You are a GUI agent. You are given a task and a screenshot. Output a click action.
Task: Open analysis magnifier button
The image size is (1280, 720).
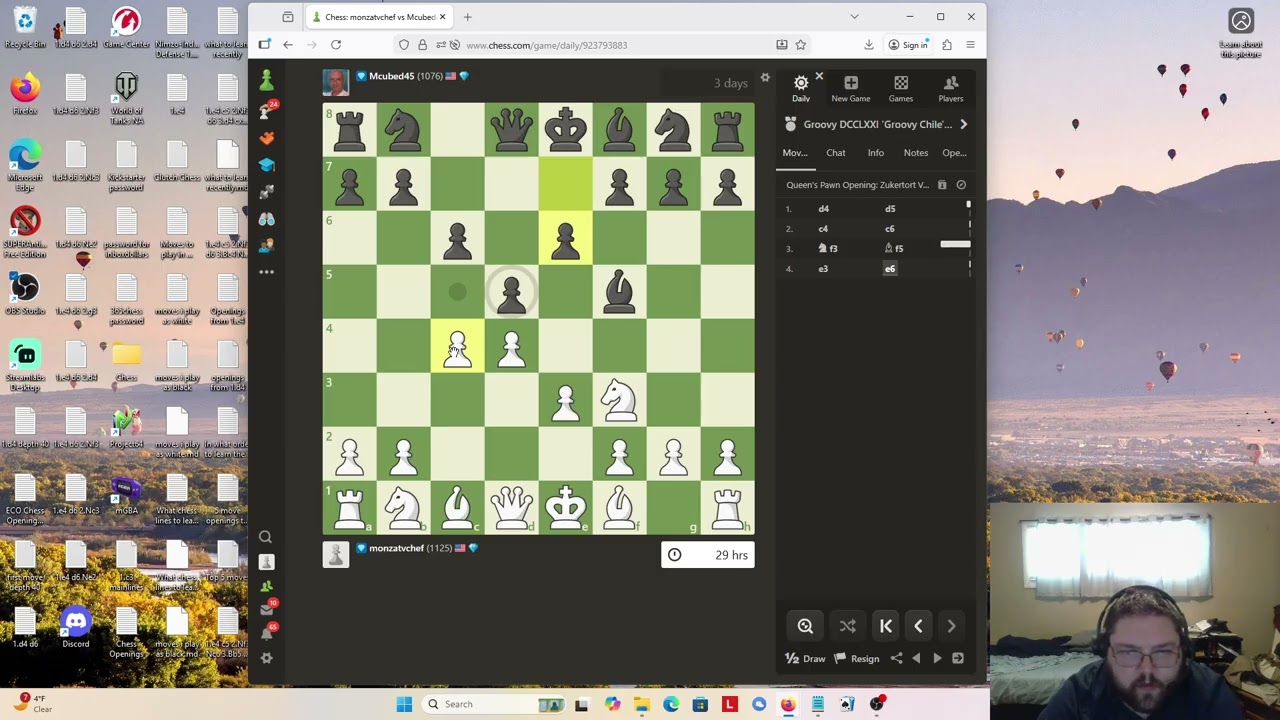tap(805, 626)
